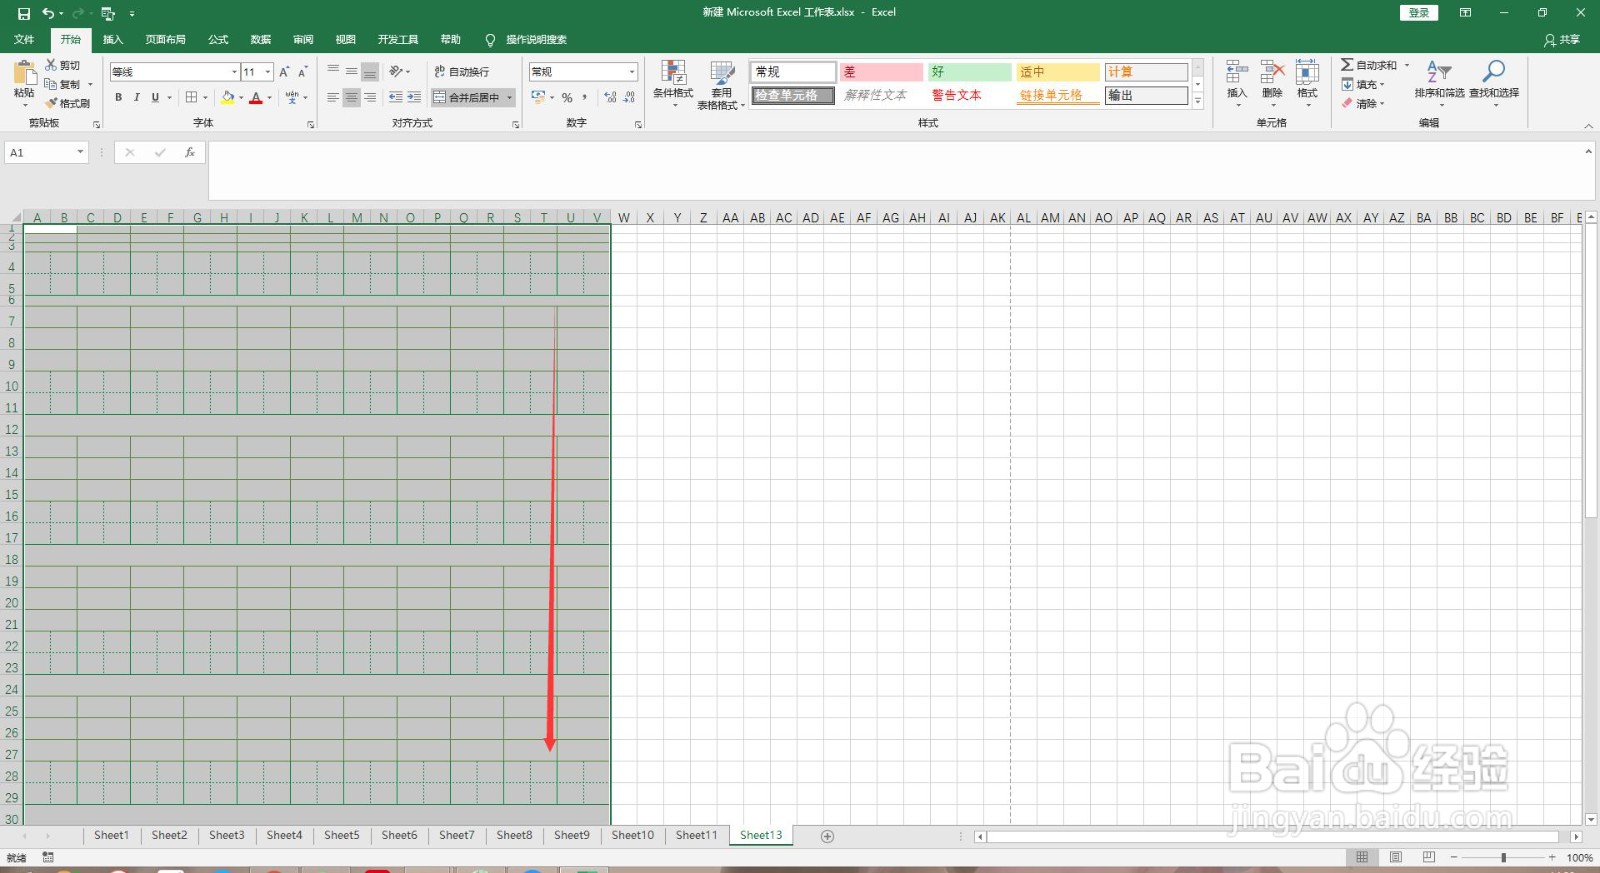Switch to the Data (数据) tab
1600x873 pixels.
coord(261,40)
